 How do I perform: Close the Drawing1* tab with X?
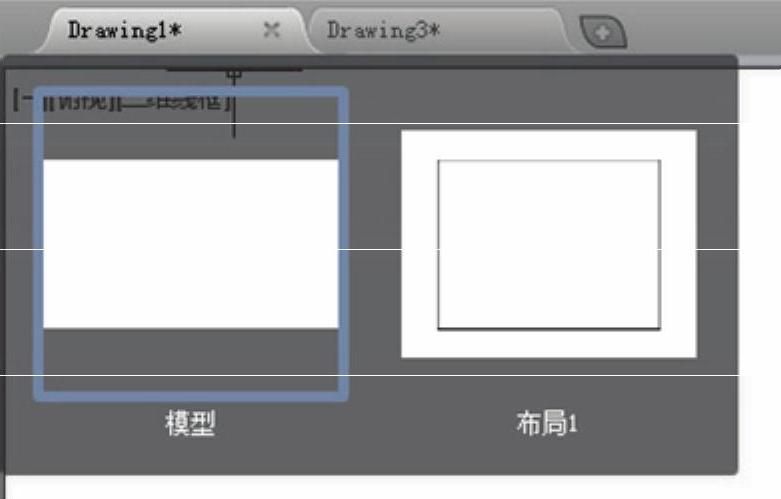(271, 30)
